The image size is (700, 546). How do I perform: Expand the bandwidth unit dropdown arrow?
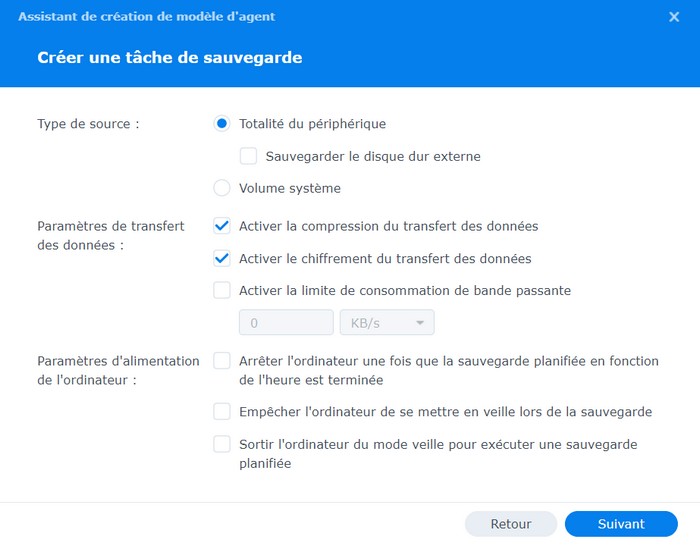pos(421,323)
